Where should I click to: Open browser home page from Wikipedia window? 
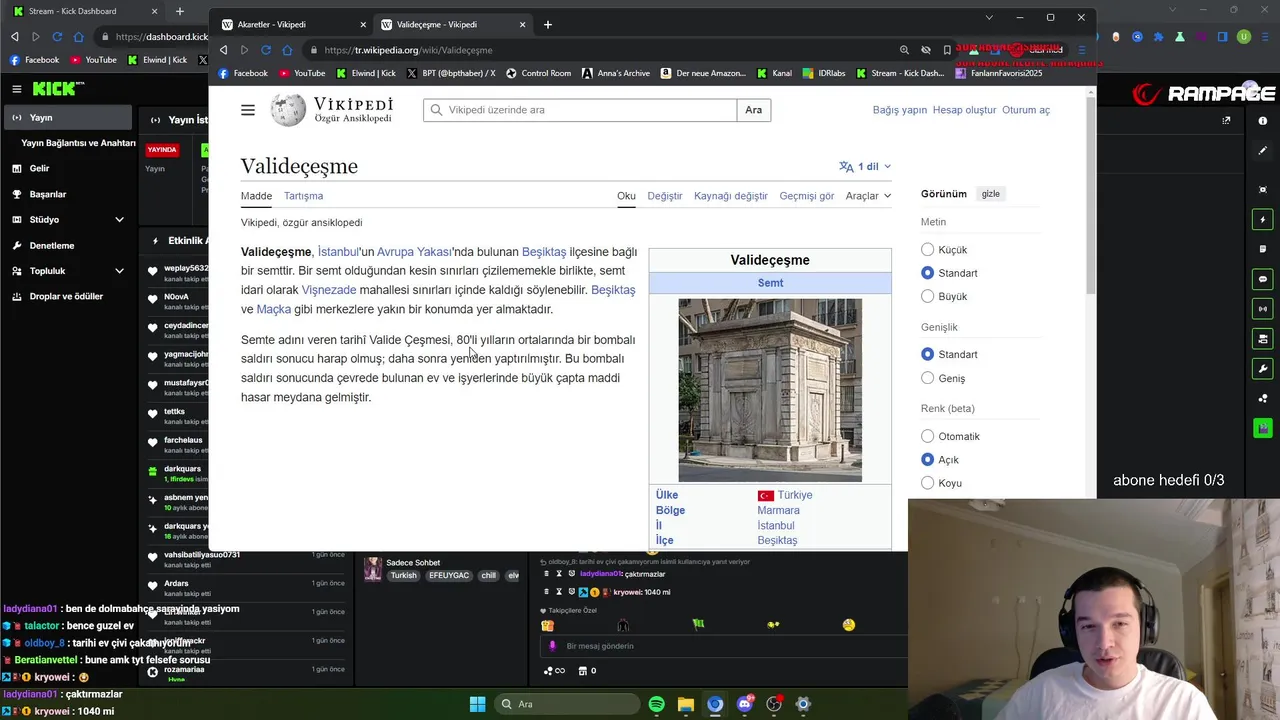click(287, 50)
